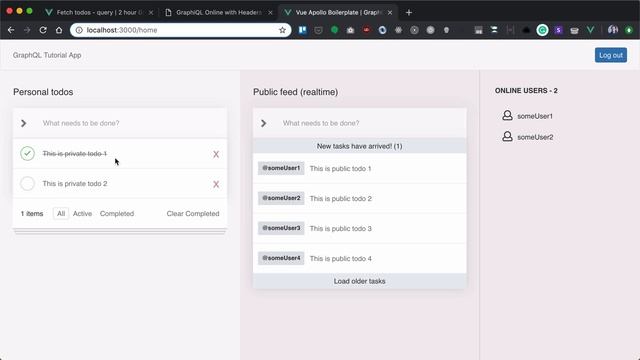Click the someUser1 avatar icon
The width and height of the screenshot is (640, 360).
tap(507, 116)
